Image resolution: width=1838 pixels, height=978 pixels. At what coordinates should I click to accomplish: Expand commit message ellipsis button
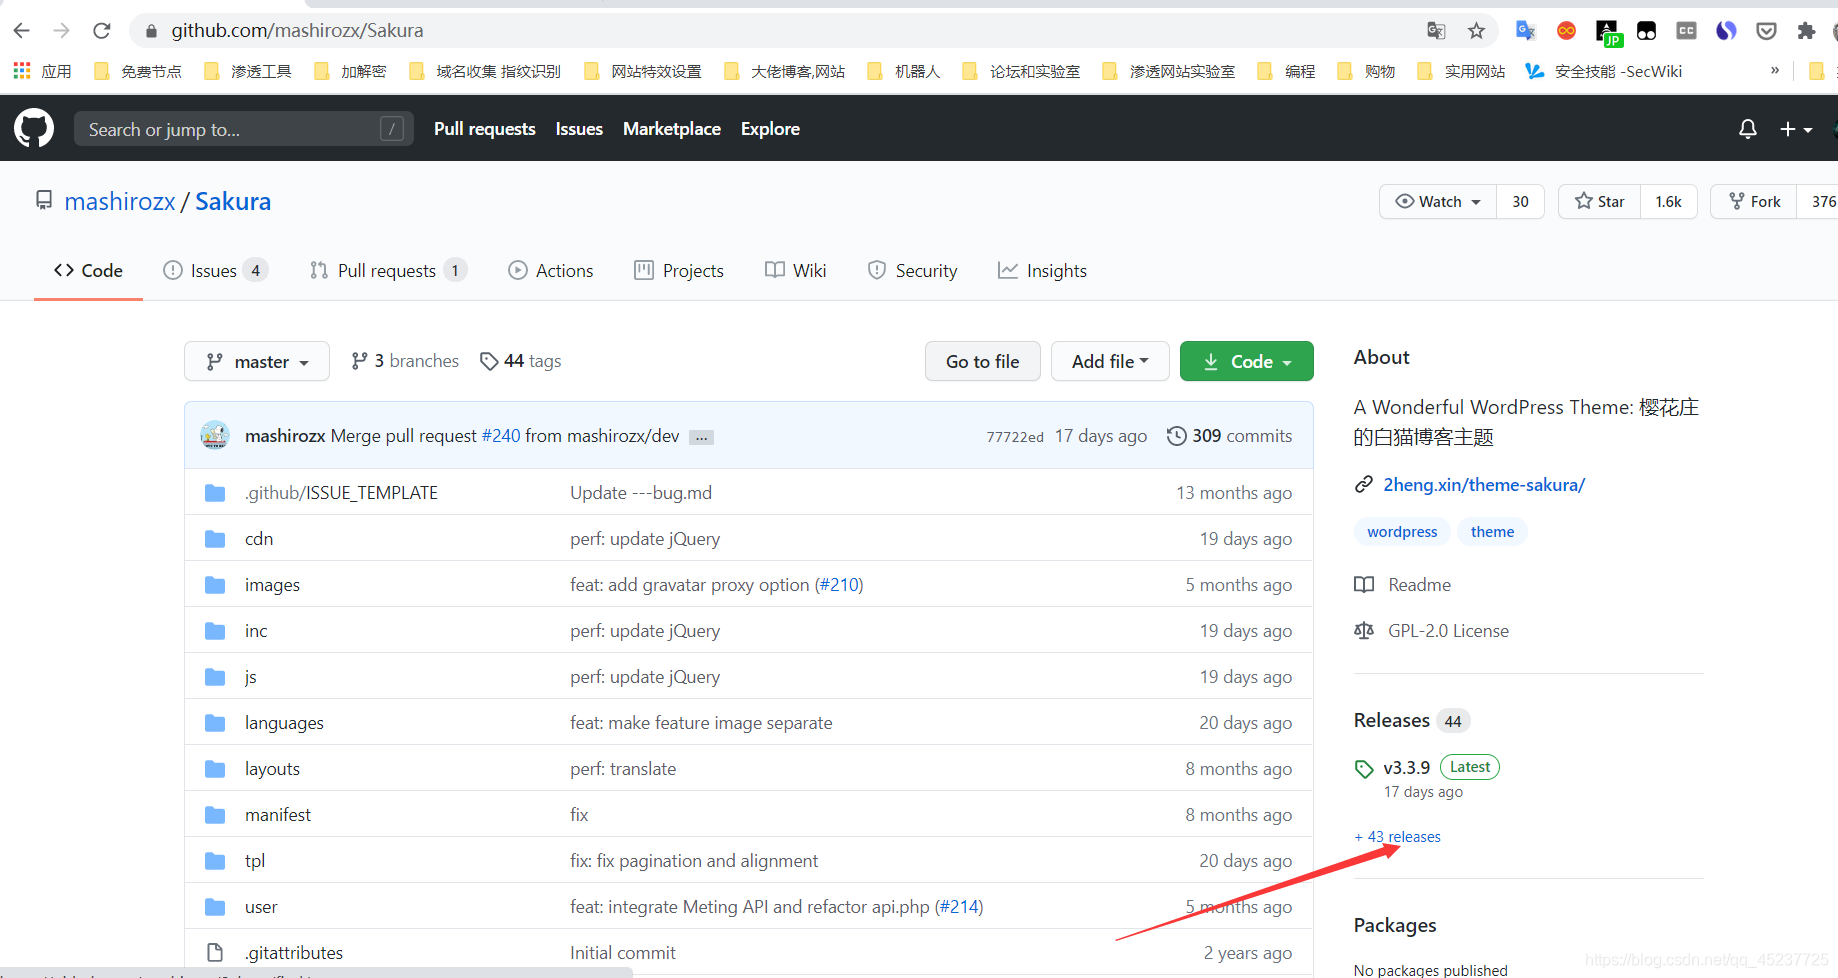pos(702,437)
